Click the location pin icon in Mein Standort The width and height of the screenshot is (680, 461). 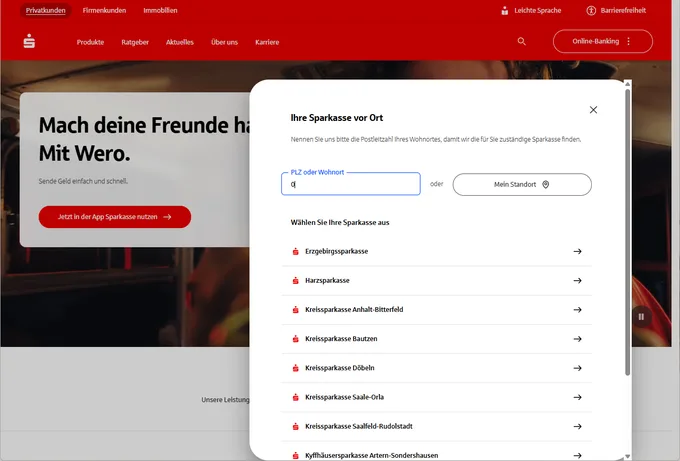[546, 184]
